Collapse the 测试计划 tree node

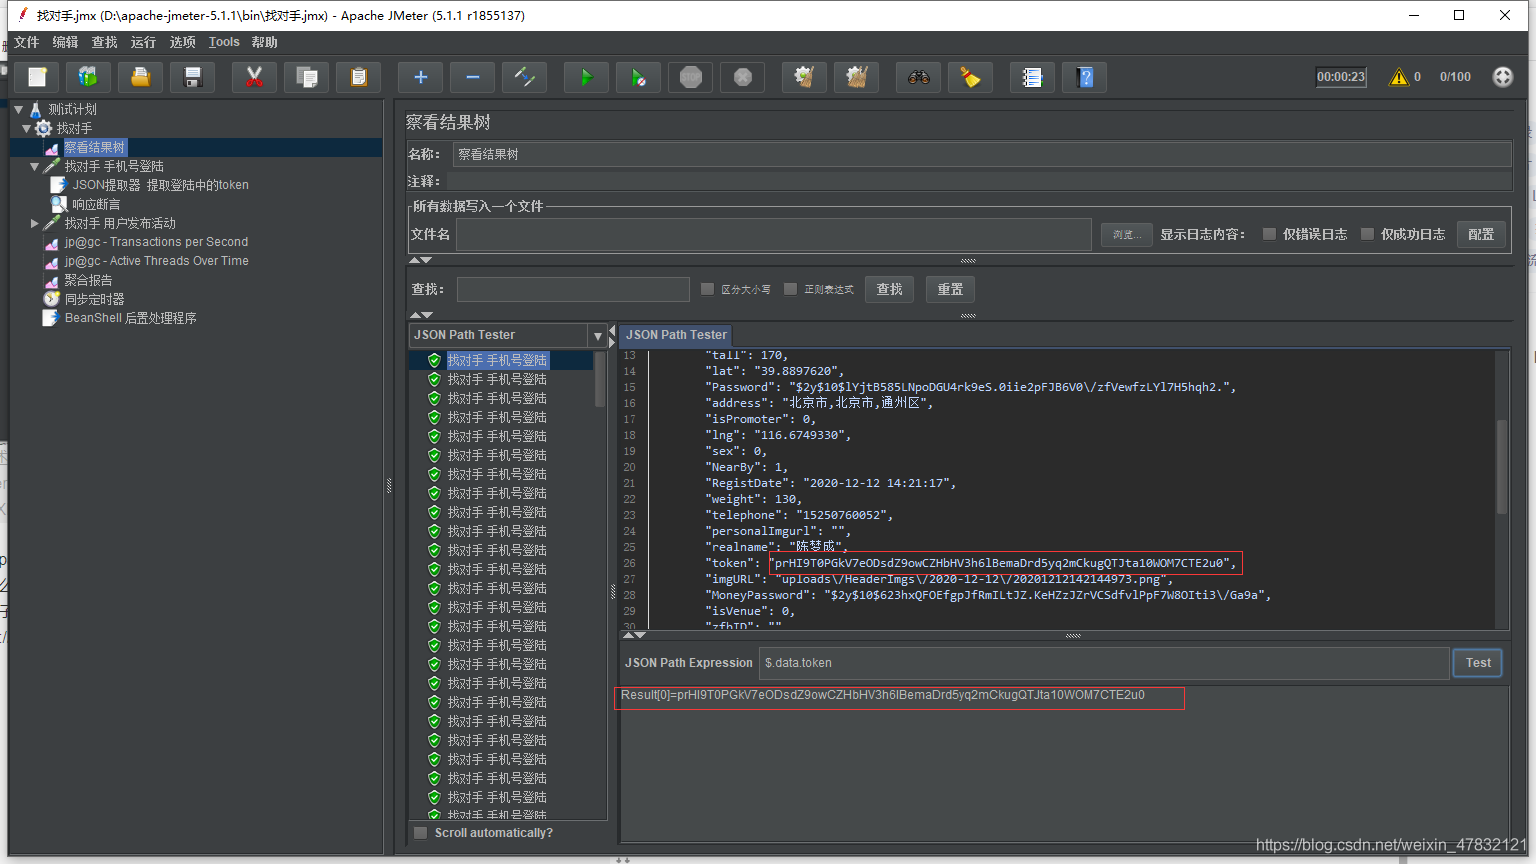(x=18, y=109)
